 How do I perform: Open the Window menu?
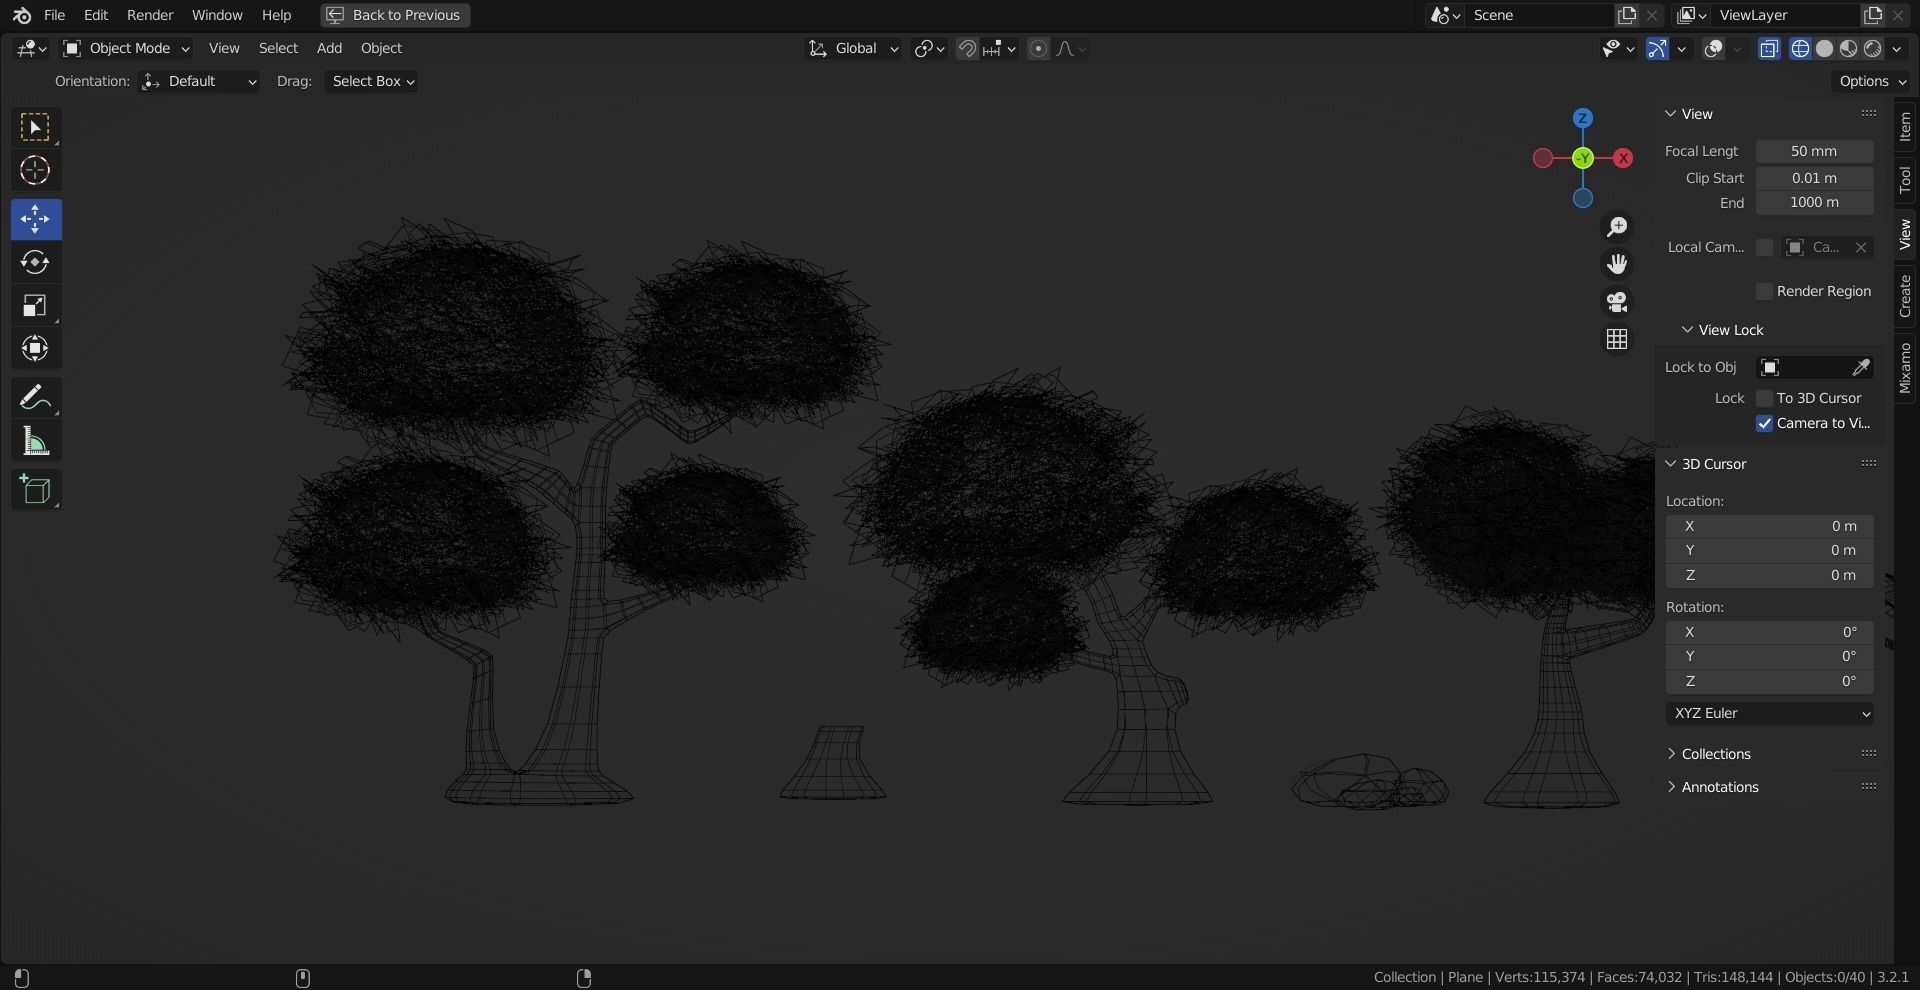(x=217, y=15)
